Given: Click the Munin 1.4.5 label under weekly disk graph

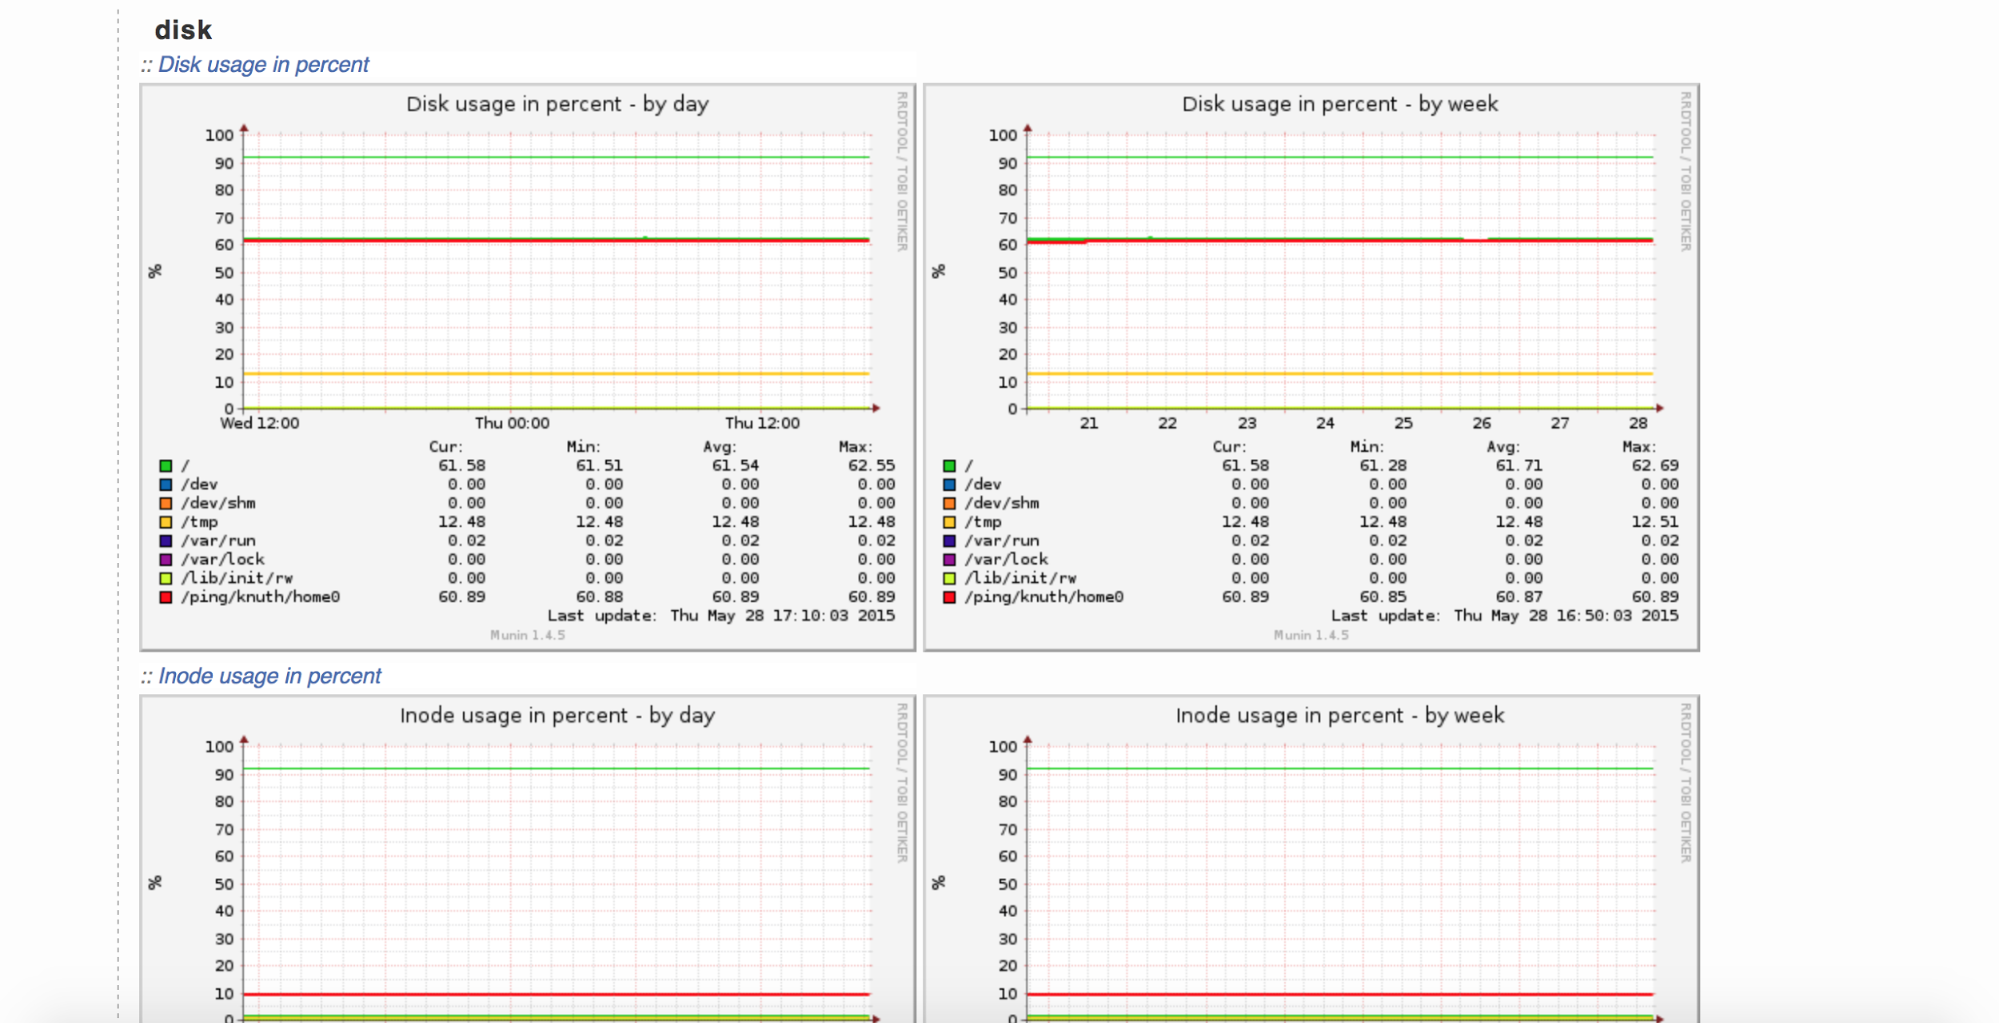Looking at the screenshot, I should (1311, 635).
